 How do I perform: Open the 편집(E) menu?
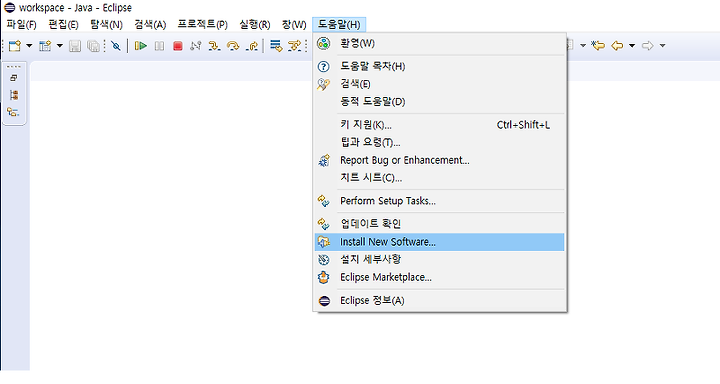(x=63, y=24)
